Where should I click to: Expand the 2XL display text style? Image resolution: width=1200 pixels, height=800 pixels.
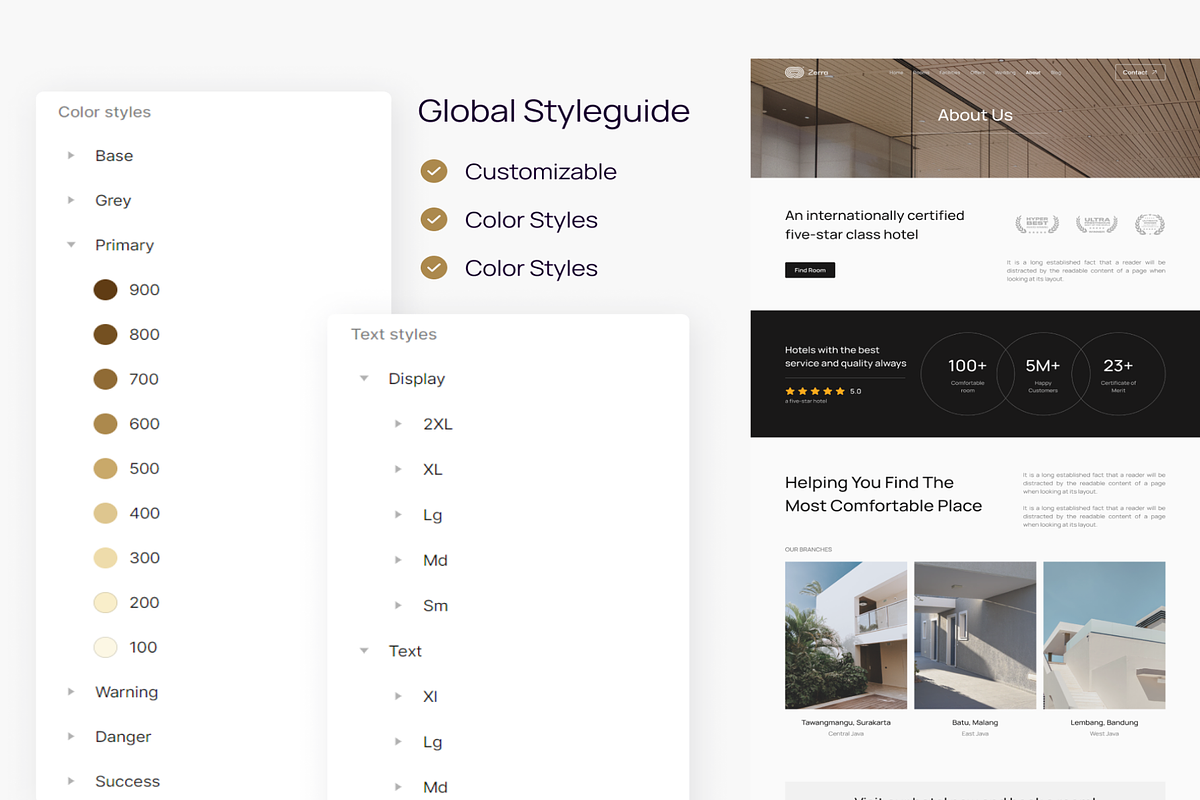pos(398,424)
